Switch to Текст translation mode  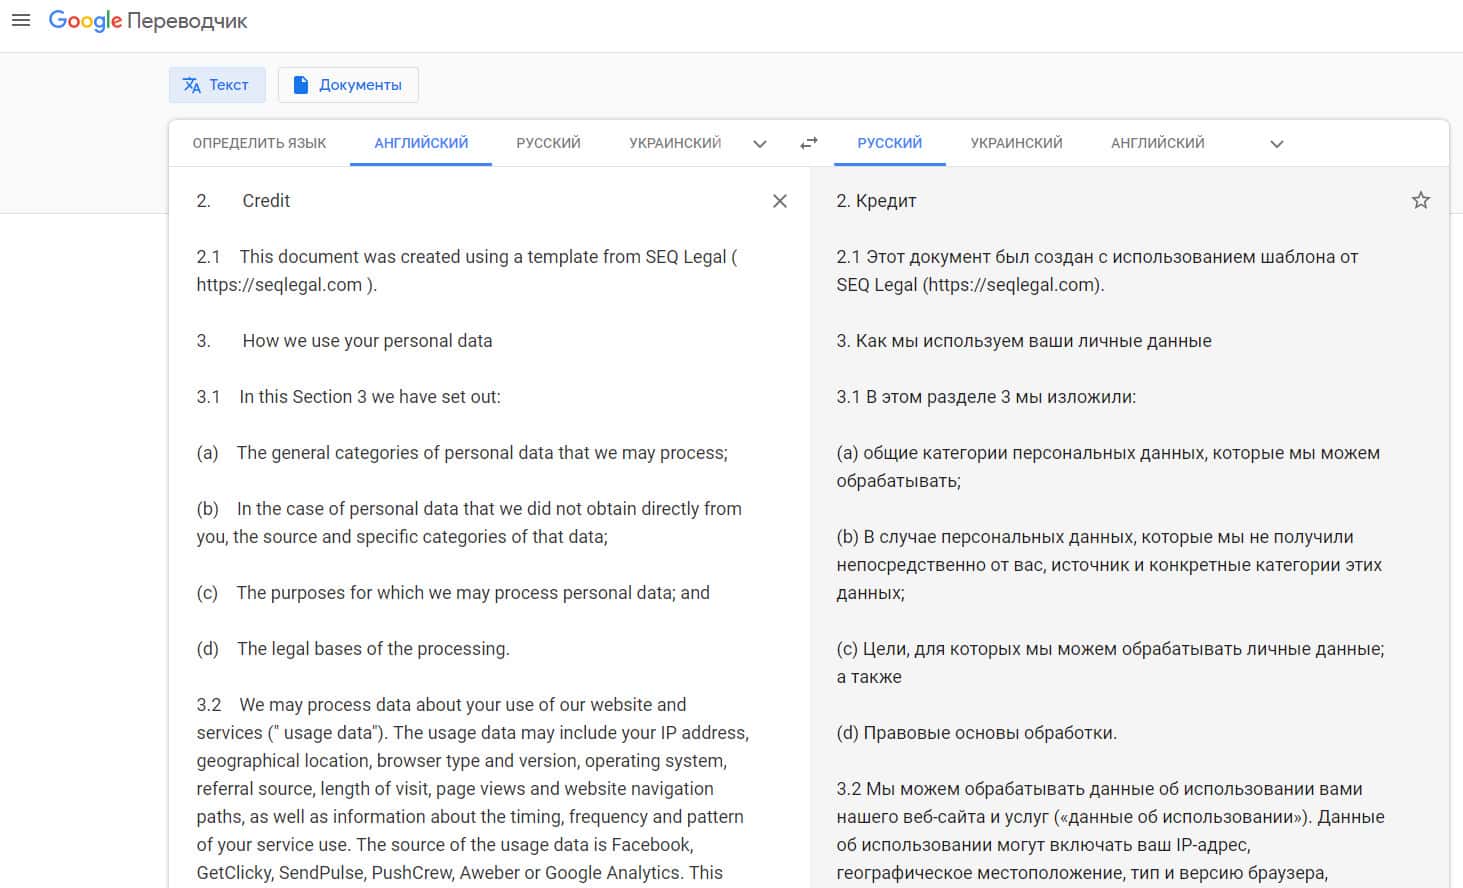(217, 85)
